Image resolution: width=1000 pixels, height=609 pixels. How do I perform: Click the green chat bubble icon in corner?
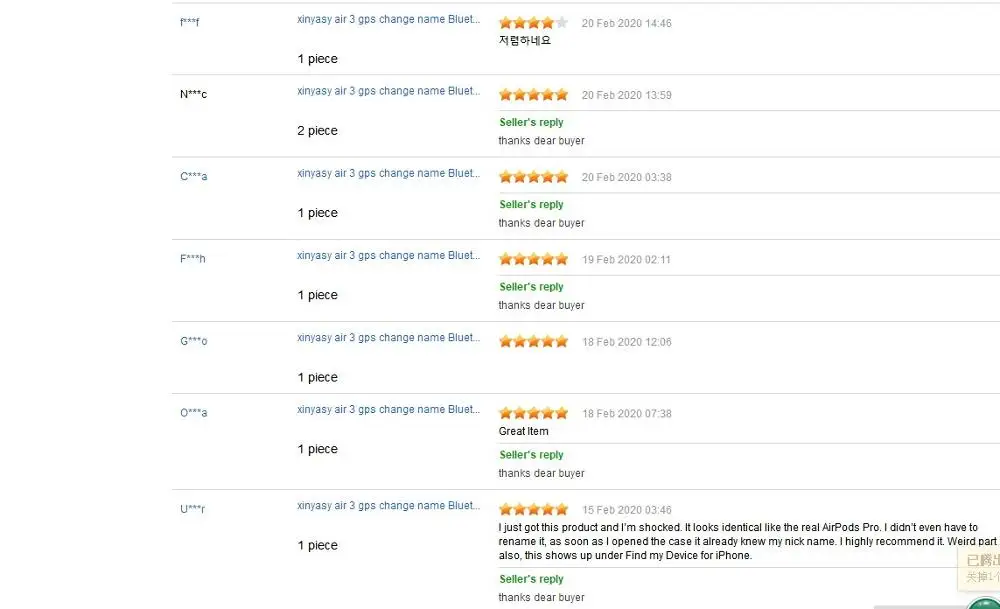(985, 603)
